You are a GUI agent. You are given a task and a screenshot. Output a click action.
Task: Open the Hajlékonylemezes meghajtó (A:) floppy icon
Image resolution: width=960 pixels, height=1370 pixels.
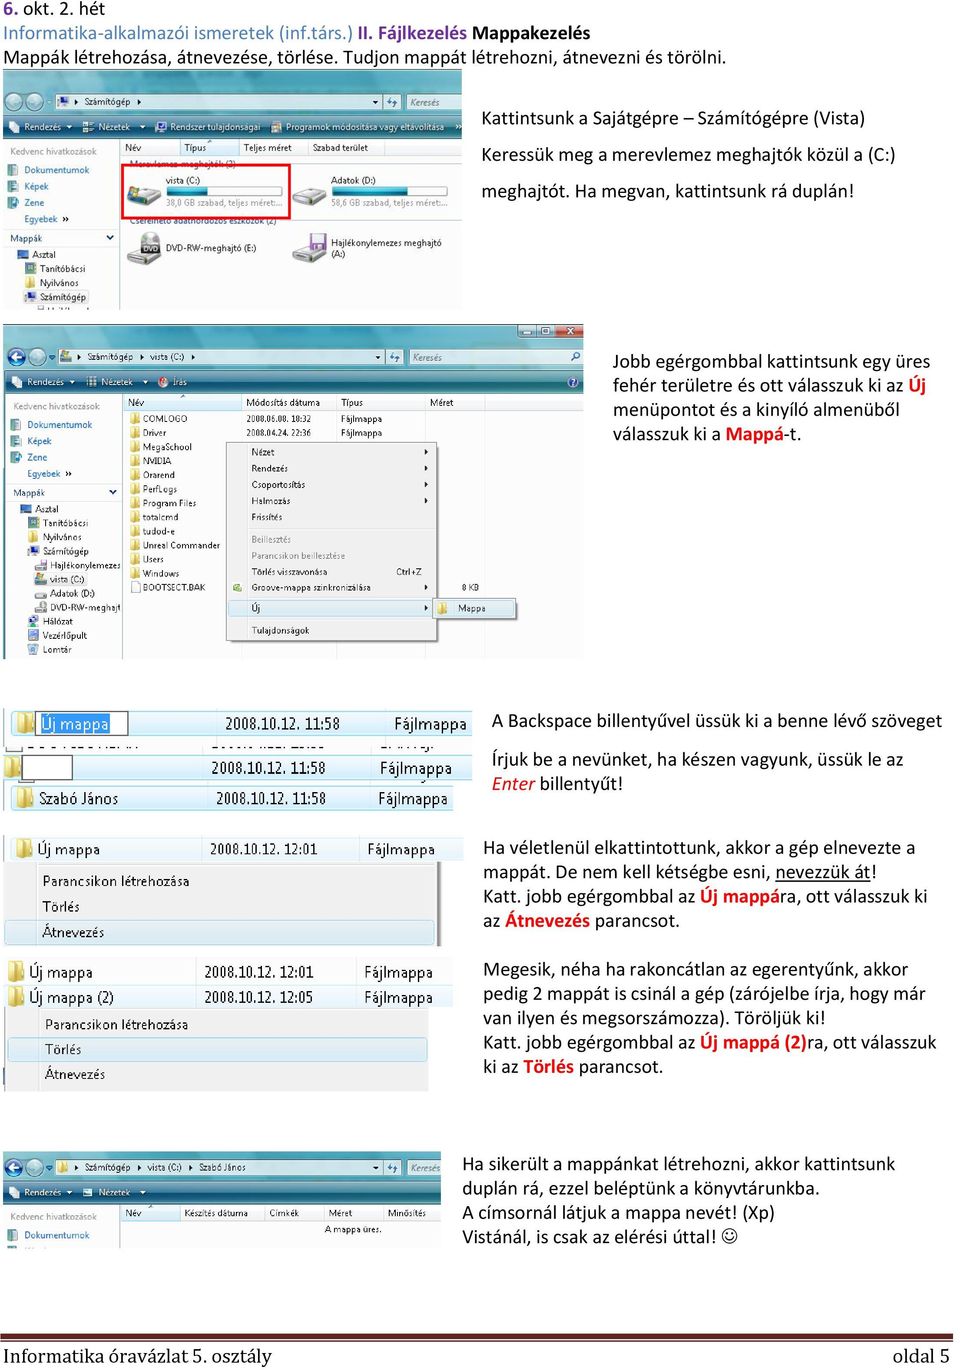(312, 247)
